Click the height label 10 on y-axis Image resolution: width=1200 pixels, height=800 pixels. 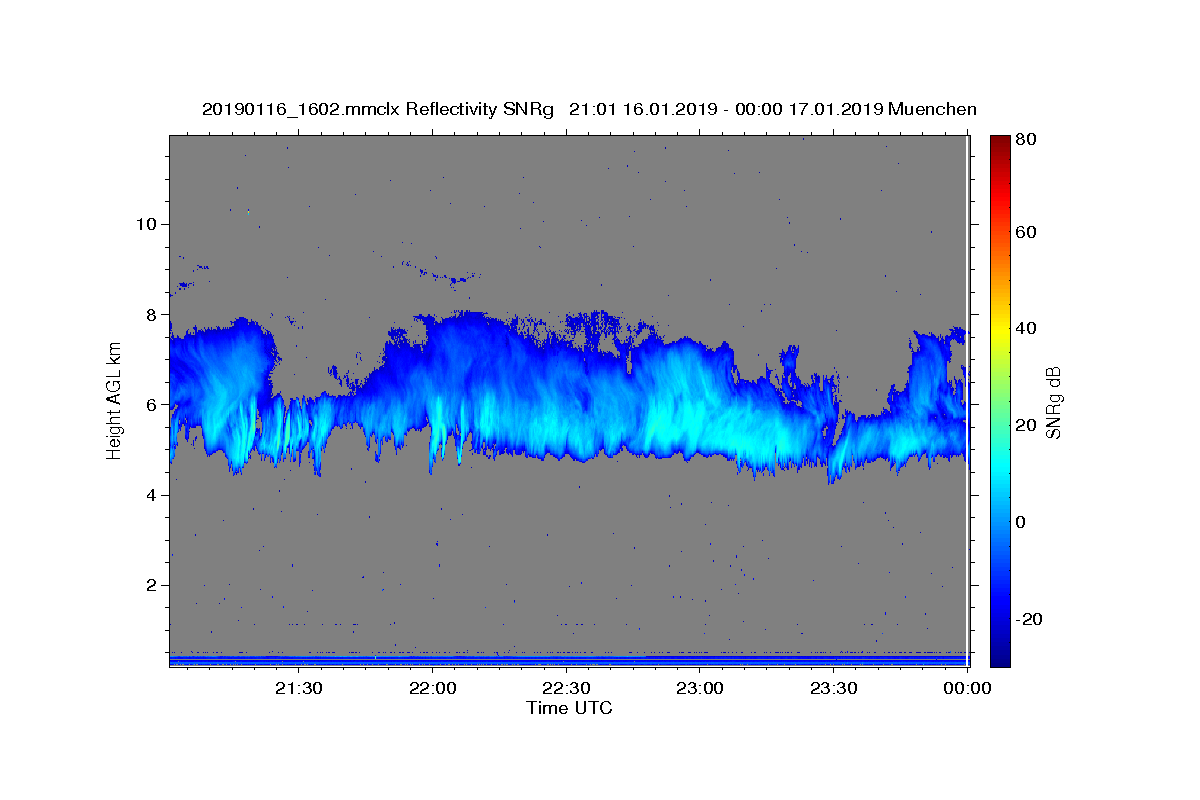pyautogui.click(x=144, y=224)
